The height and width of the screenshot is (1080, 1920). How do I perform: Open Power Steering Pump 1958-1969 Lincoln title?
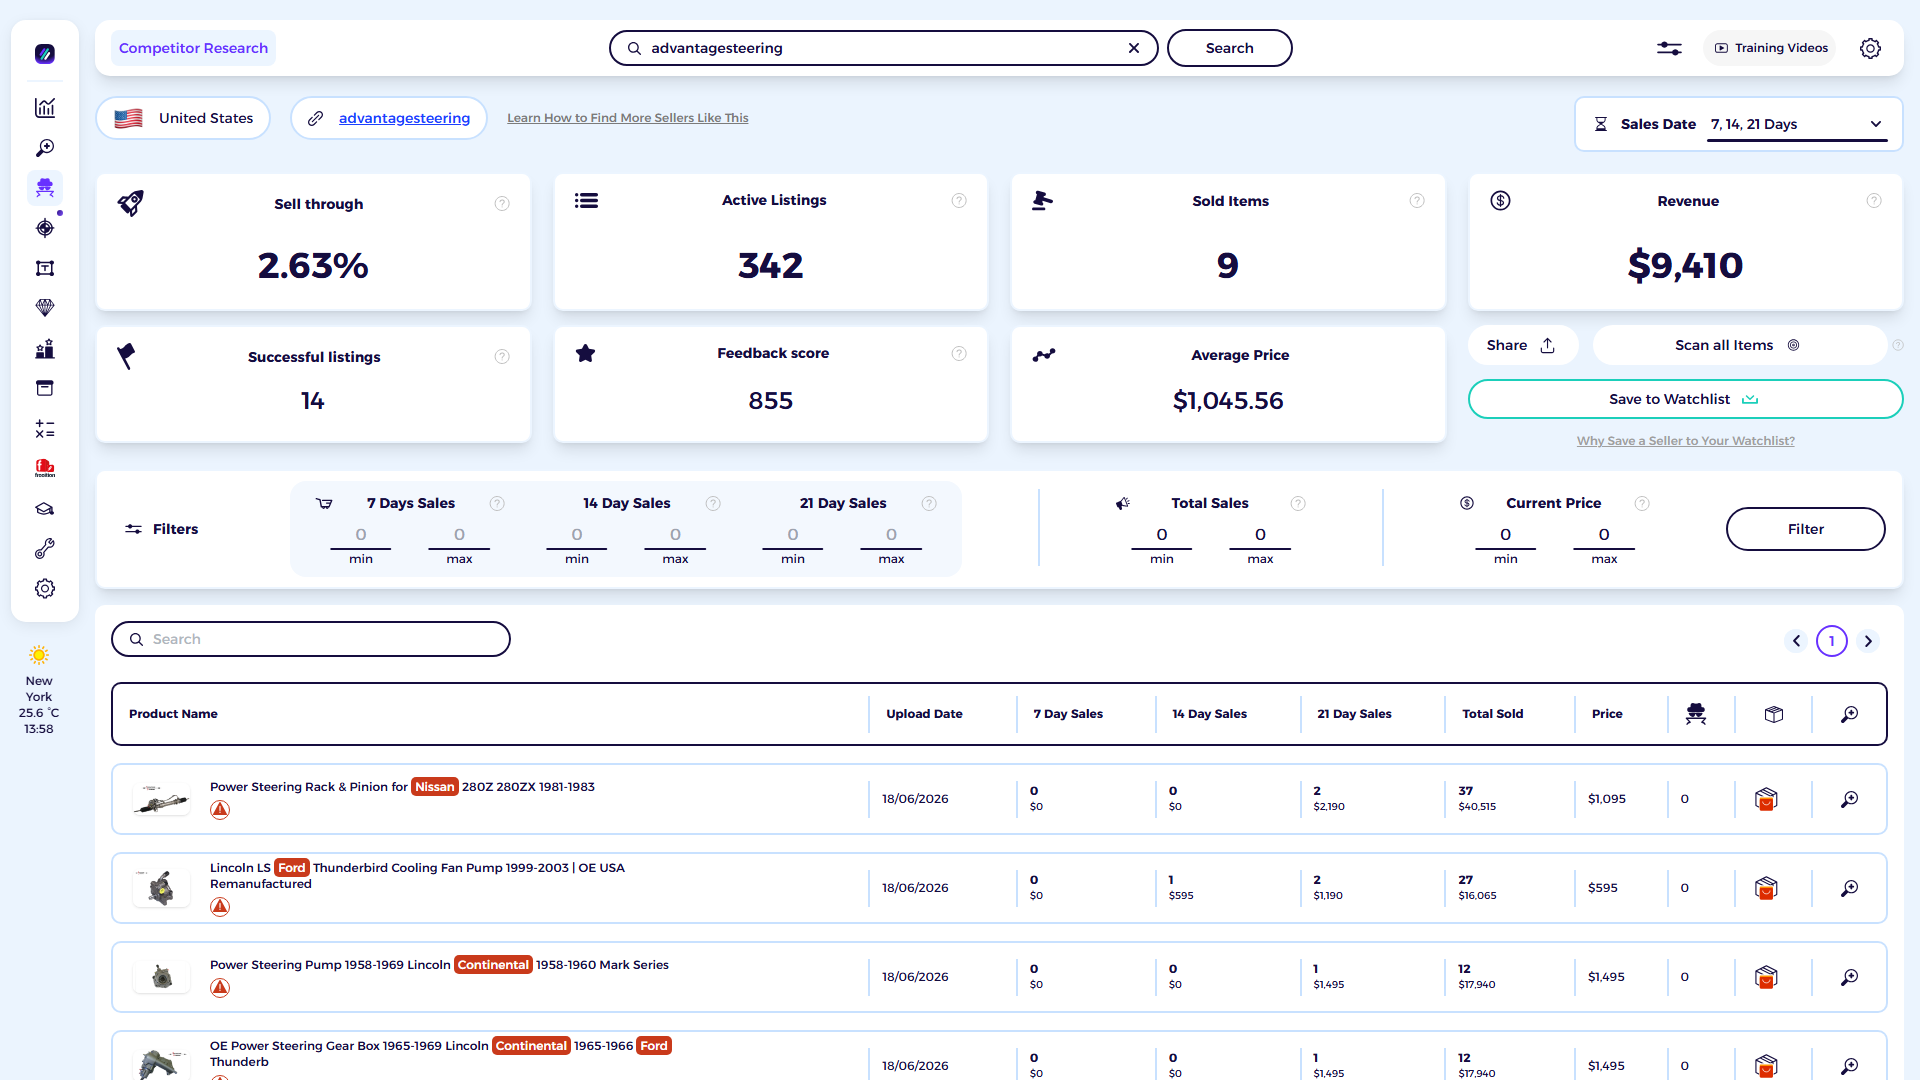439,965
